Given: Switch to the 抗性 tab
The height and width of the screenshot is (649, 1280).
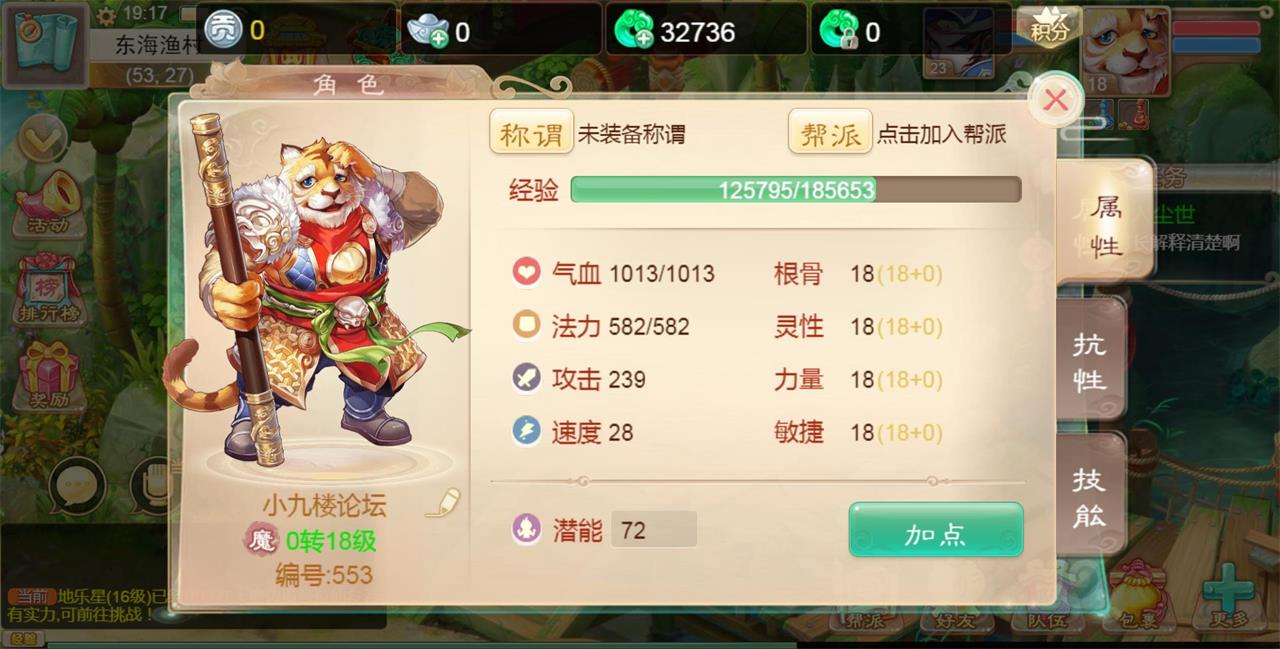Looking at the screenshot, I should tap(1090, 362).
